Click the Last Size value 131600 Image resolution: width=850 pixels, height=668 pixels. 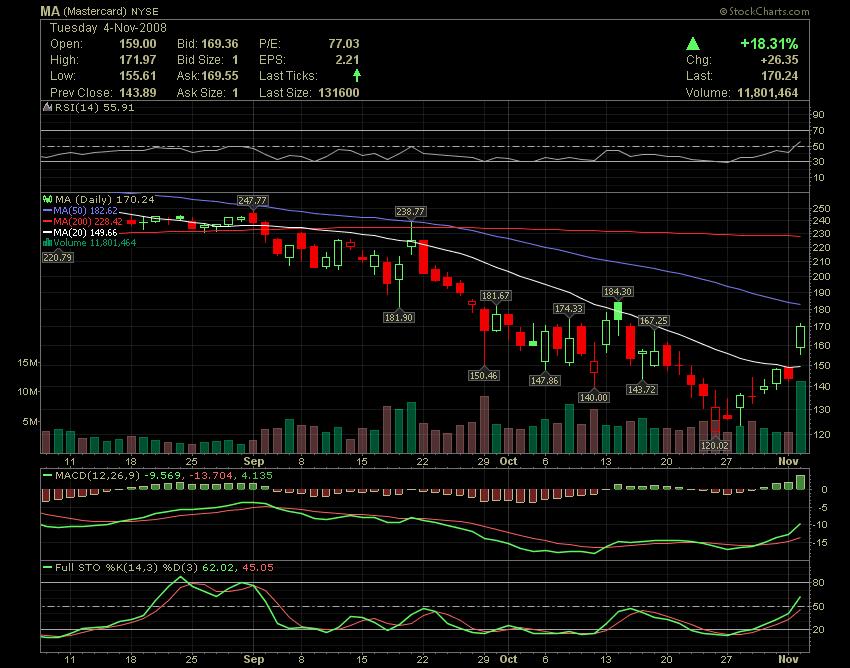click(338, 93)
